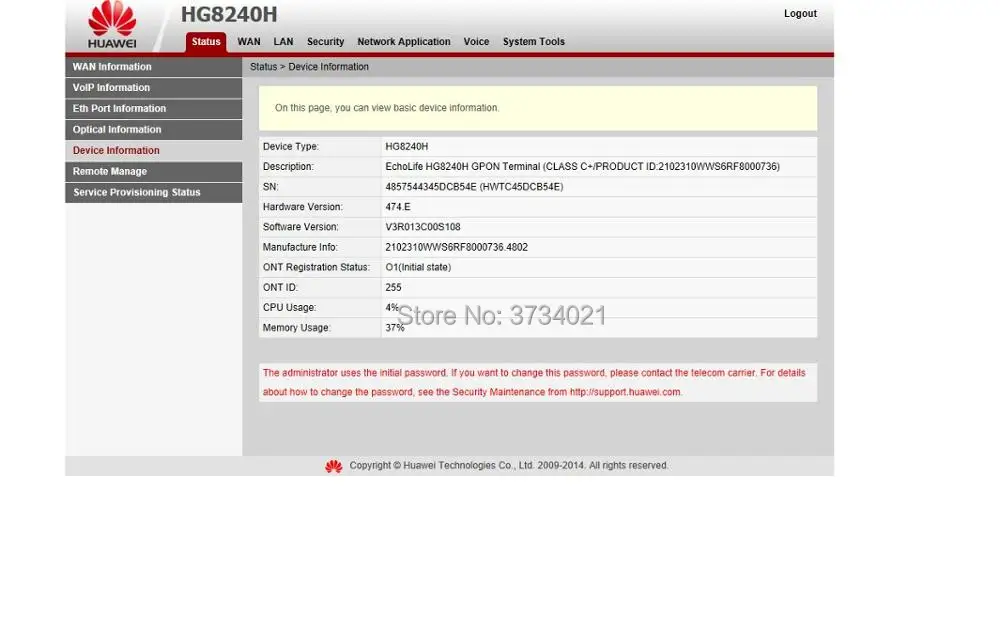The image size is (1000, 629).
Task: Click the SN value 4857544345DCB54E
Action: pyautogui.click(x=474, y=187)
